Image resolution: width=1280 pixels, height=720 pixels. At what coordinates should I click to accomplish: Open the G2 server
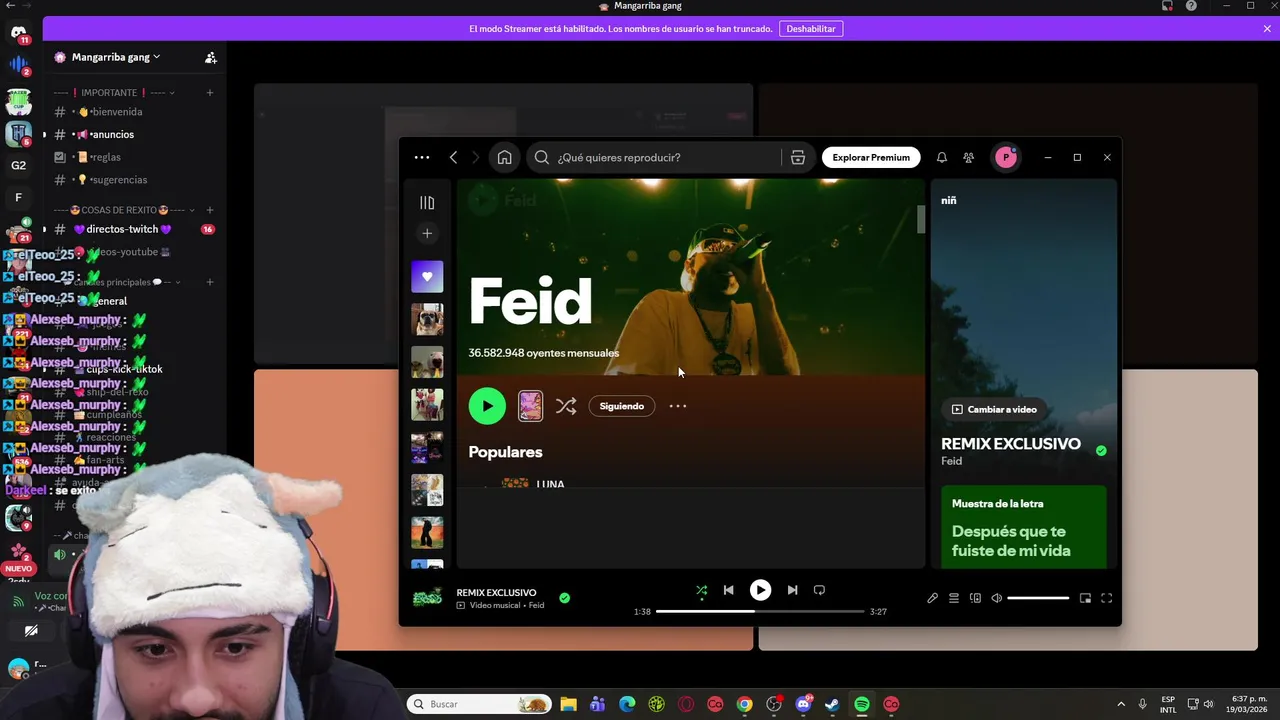tap(19, 166)
